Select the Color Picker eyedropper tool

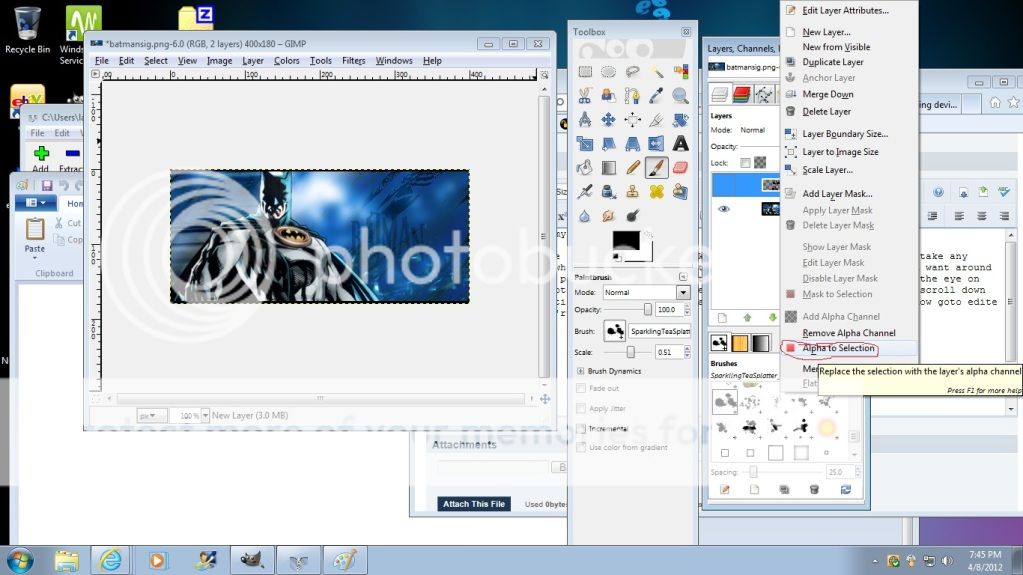(x=656, y=96)
